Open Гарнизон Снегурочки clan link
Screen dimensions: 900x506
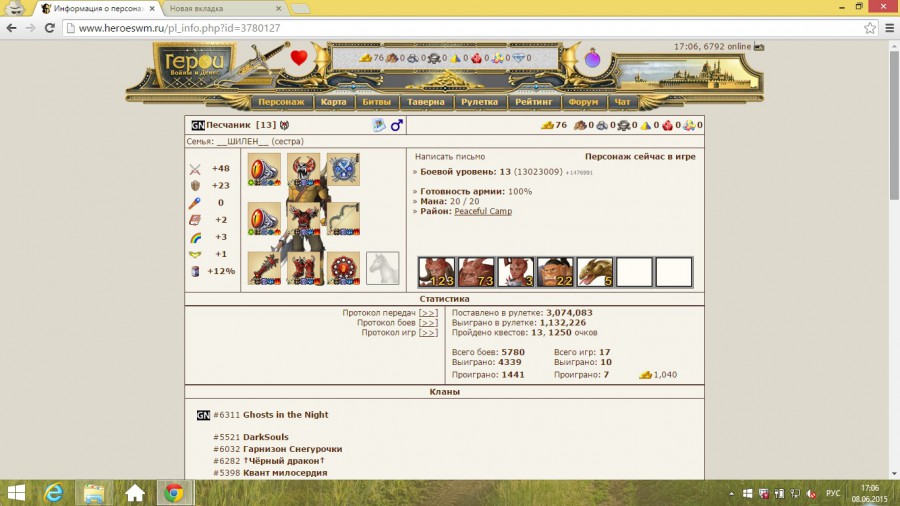293,449
